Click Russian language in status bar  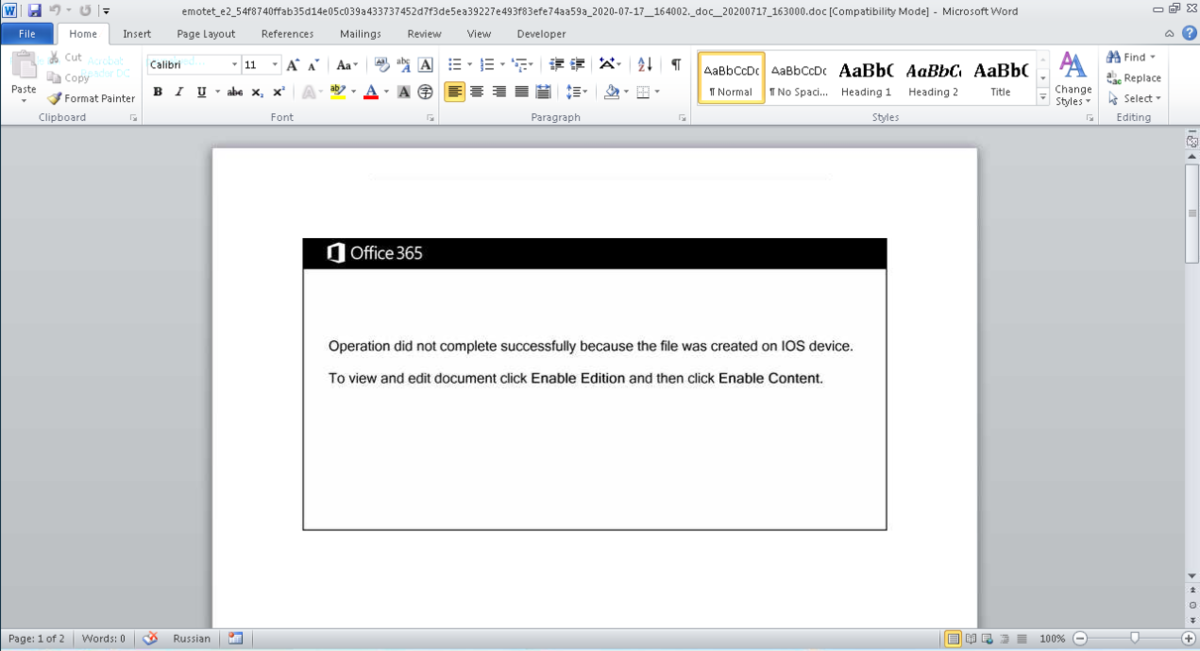[191, 638]
